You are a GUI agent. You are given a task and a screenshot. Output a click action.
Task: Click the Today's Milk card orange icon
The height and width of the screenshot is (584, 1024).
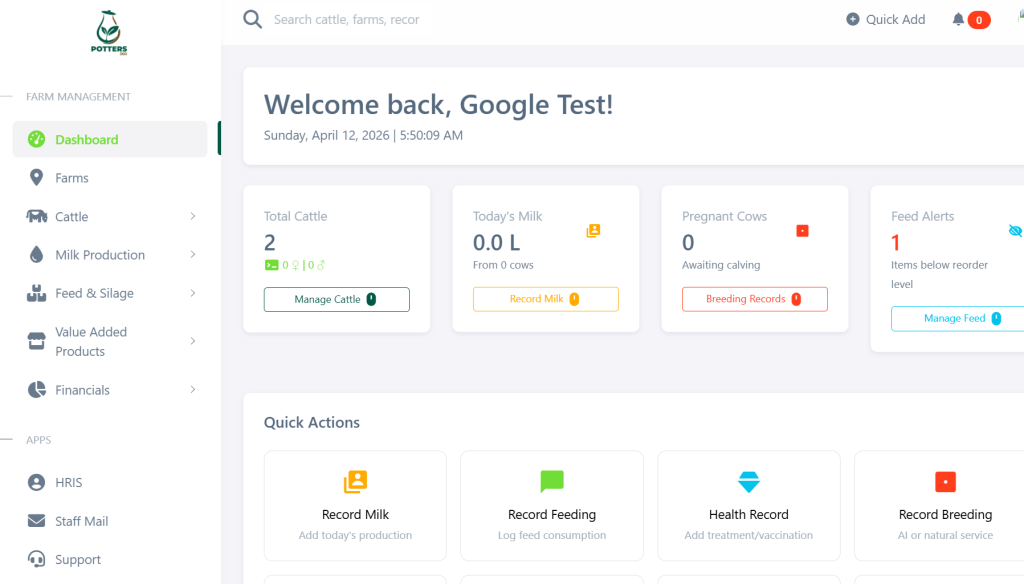point(593,231)
